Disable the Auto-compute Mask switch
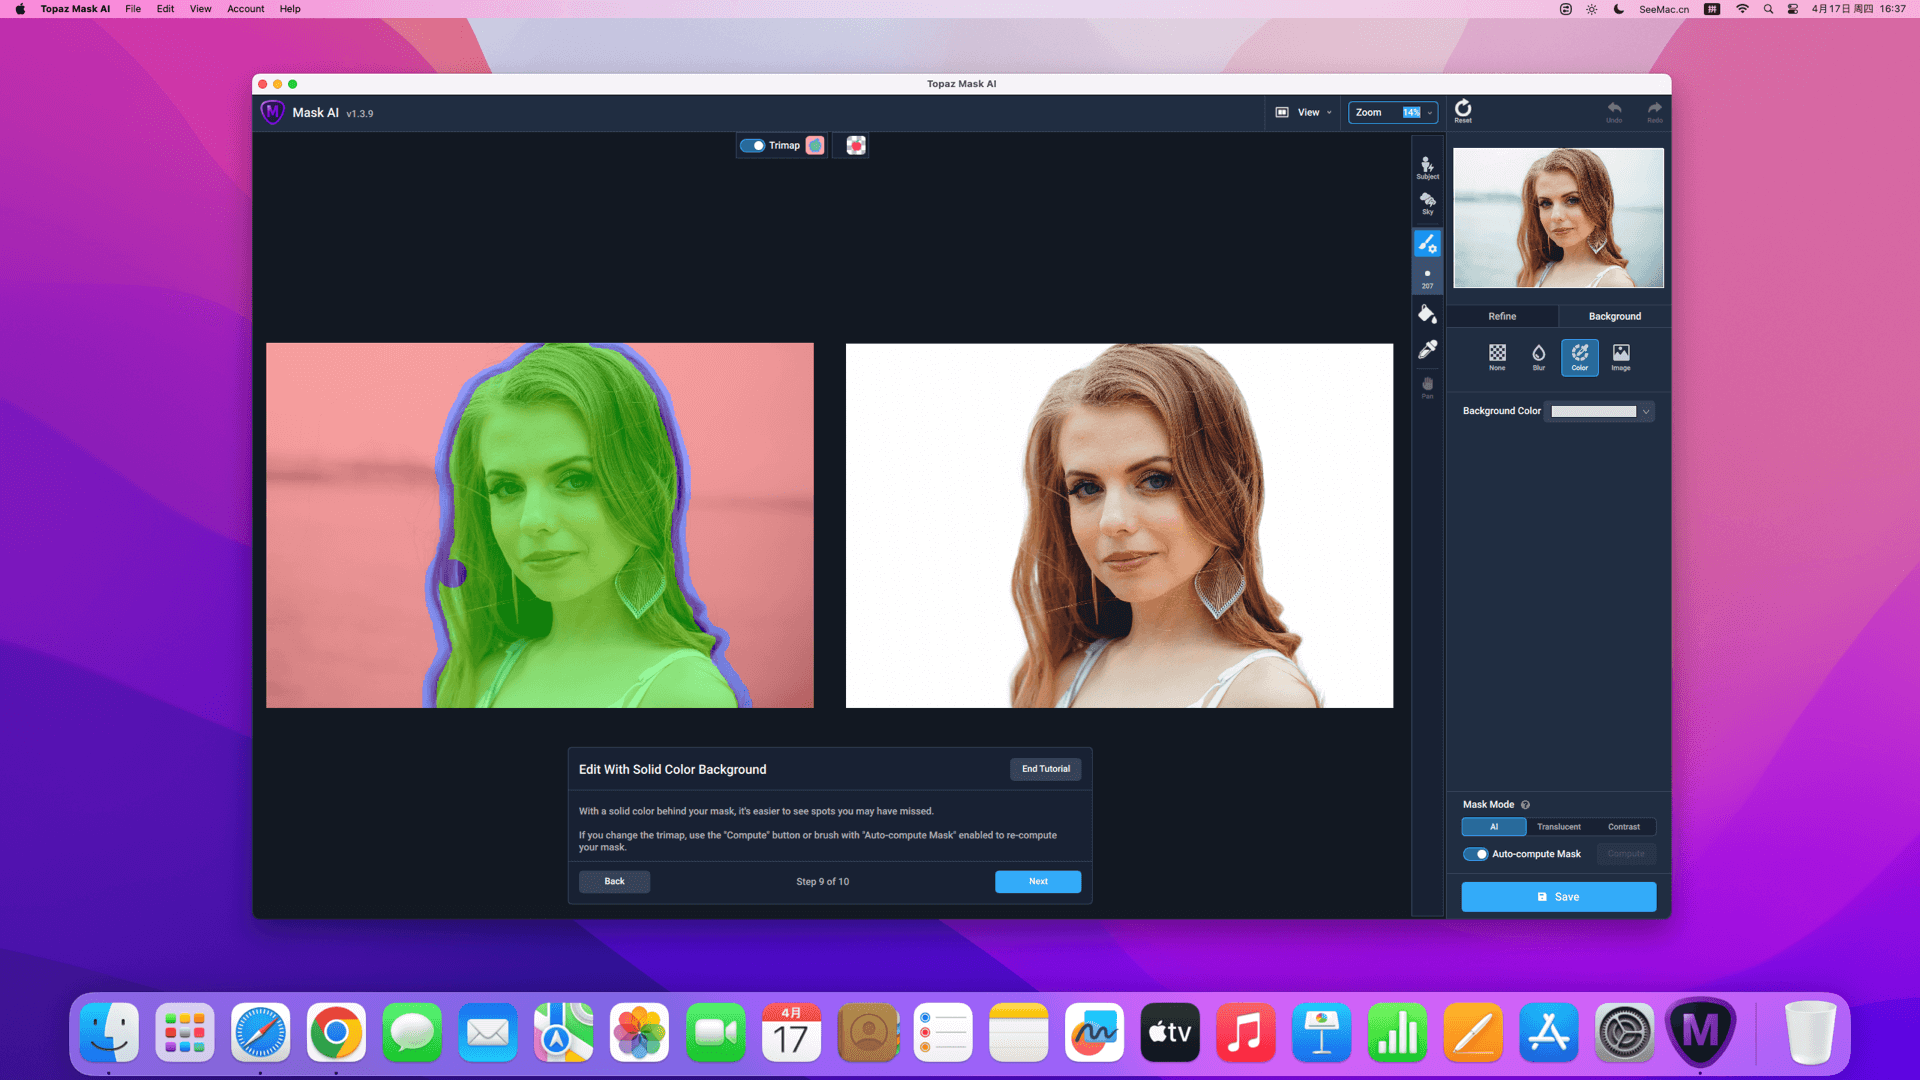The width and height of the screenshot is (1920, 1080). [x=1475, y=854]
